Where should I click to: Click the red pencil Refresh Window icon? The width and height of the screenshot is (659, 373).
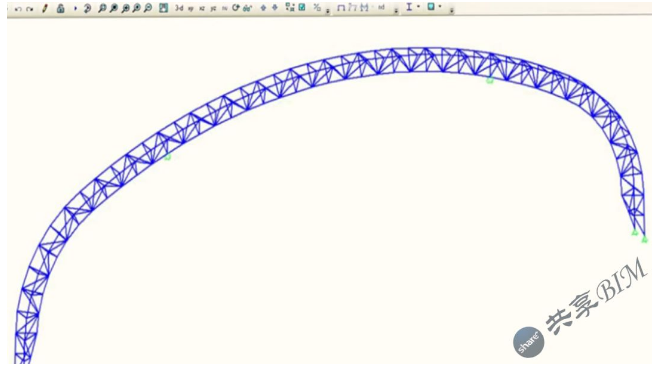45,8
